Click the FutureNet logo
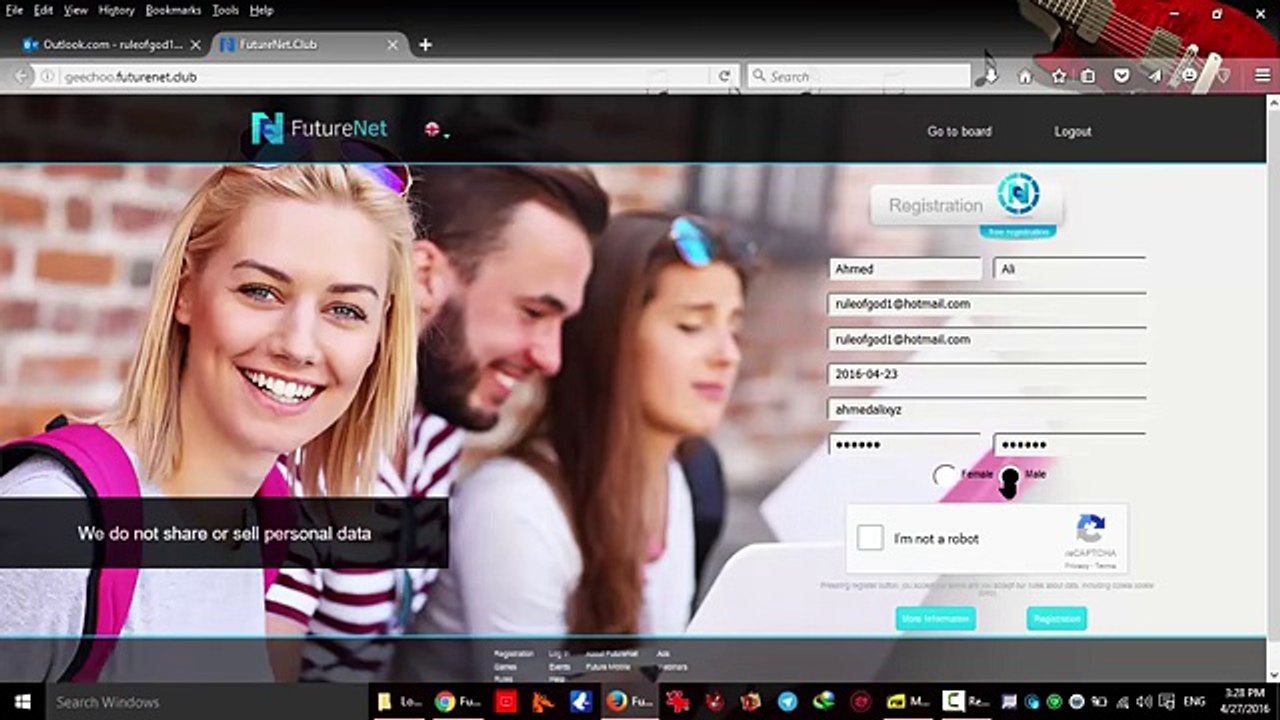This screenshot has width=1280, height=720. click(319, 128)
